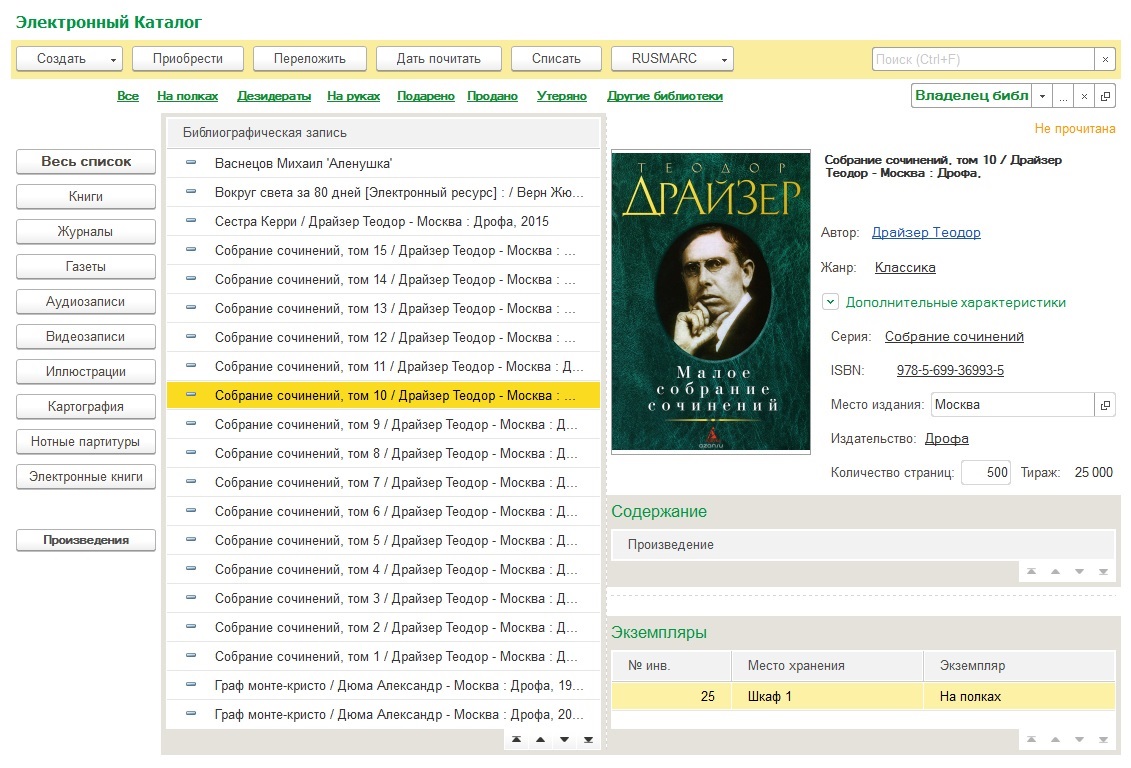Viewport: 1131px width, 768px height.
Task: Click the Количество страниц field with 500
Action: [x=986, y=472]
